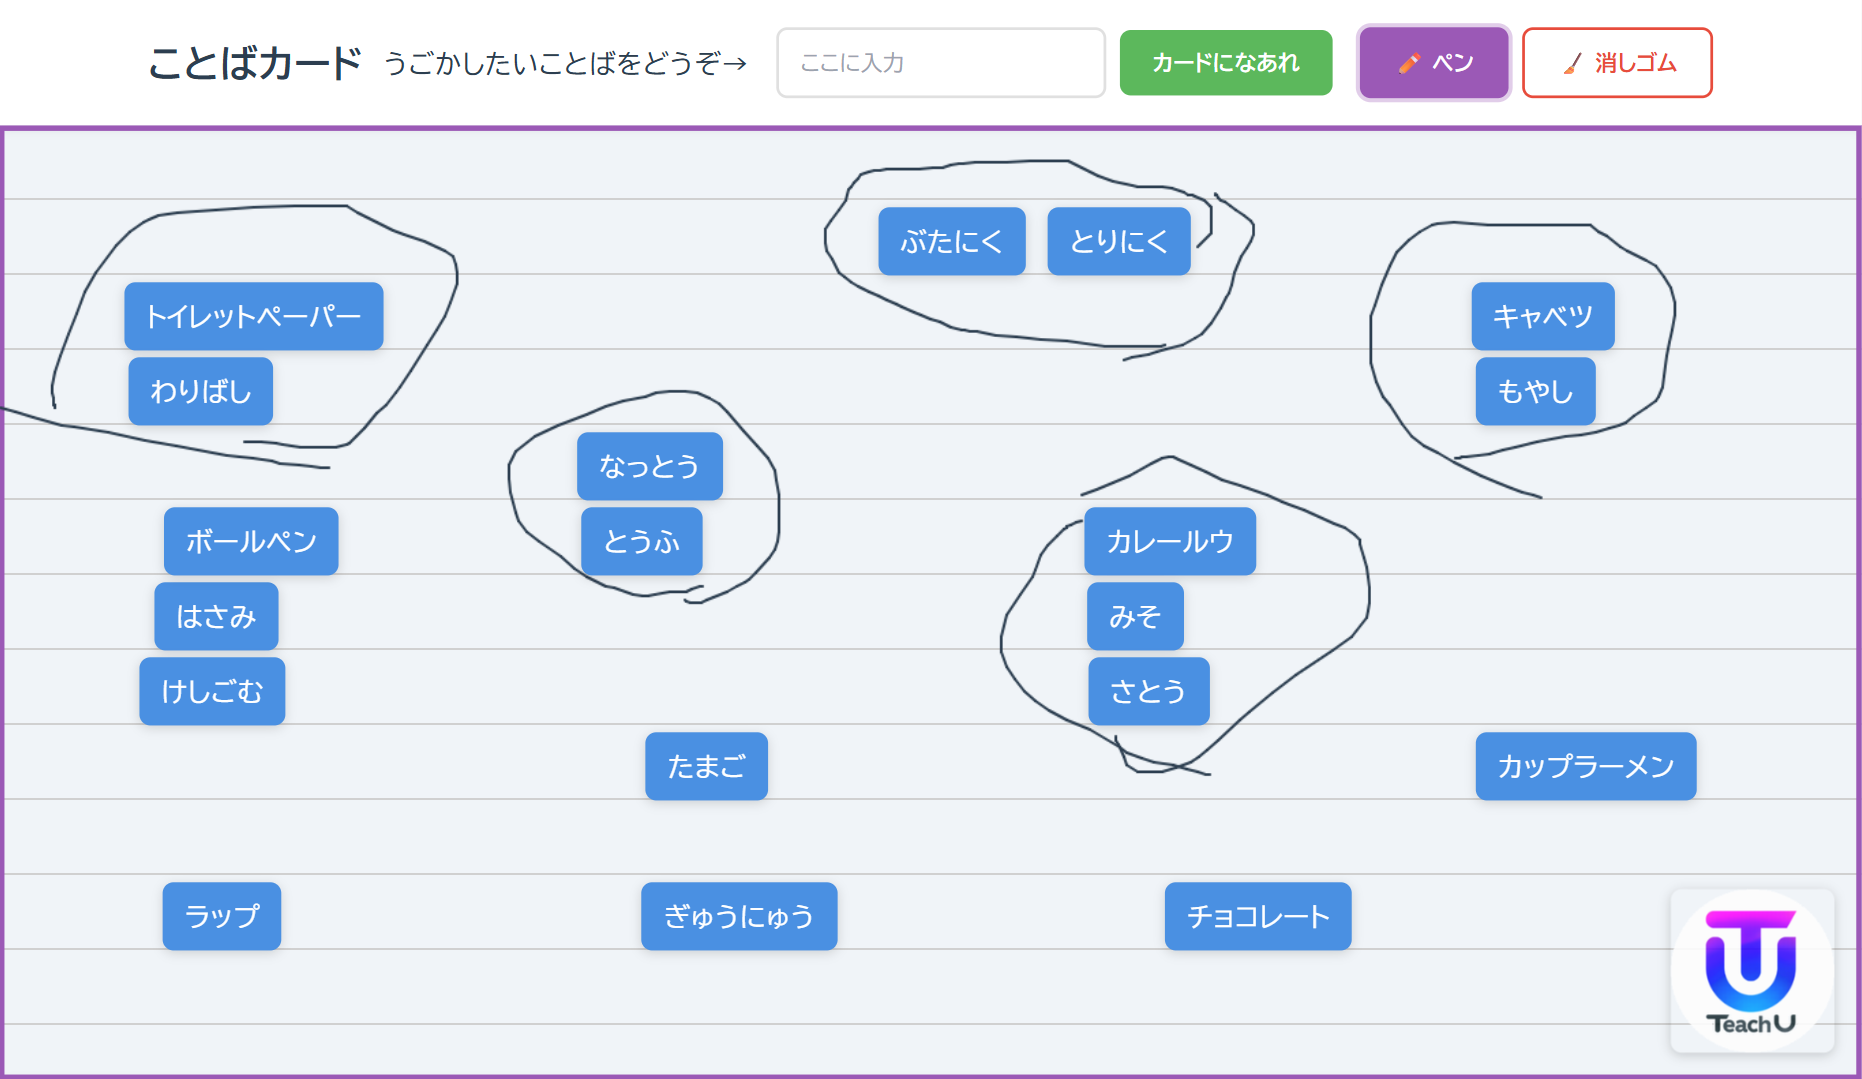Image resolution: width=1862 pixels, height=1079 pixels.
Task: Select the ペン (pen) drawing tool
Action: pos(1433,62)
